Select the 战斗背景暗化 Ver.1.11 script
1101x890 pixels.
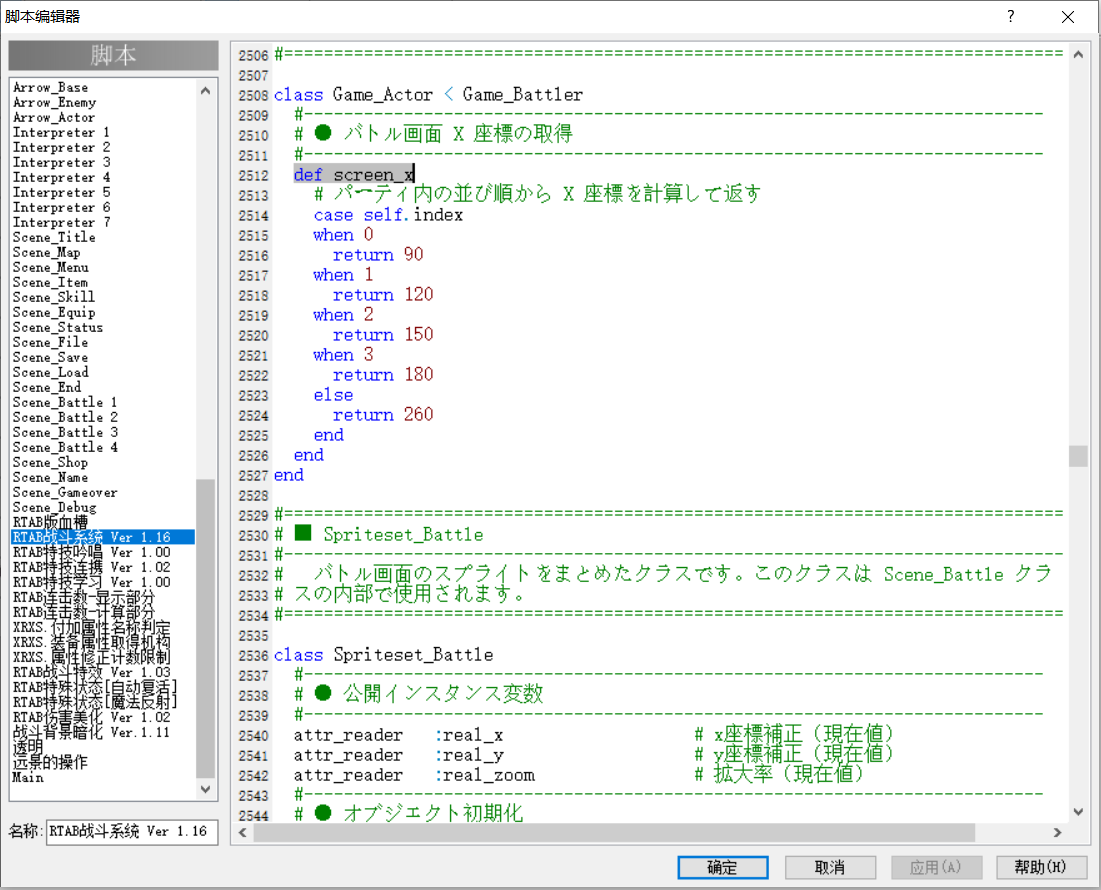click(103, 732)
